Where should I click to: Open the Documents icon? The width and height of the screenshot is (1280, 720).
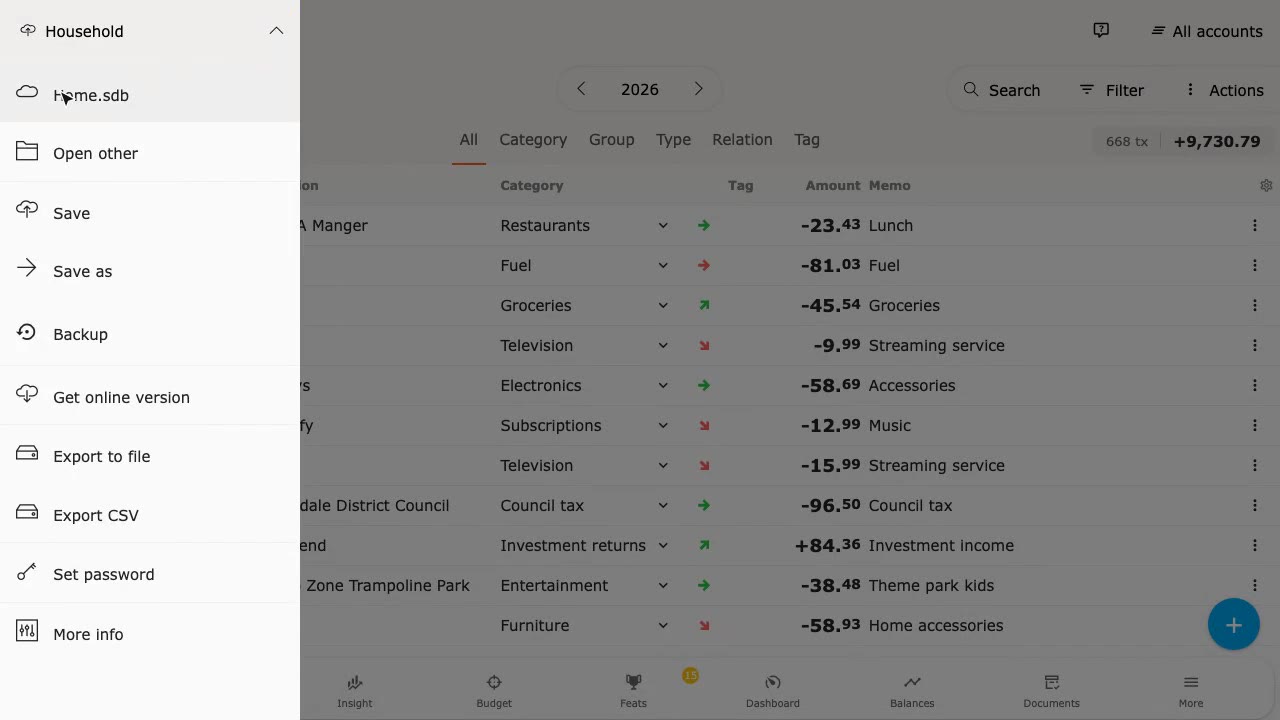click(1051, 682)
